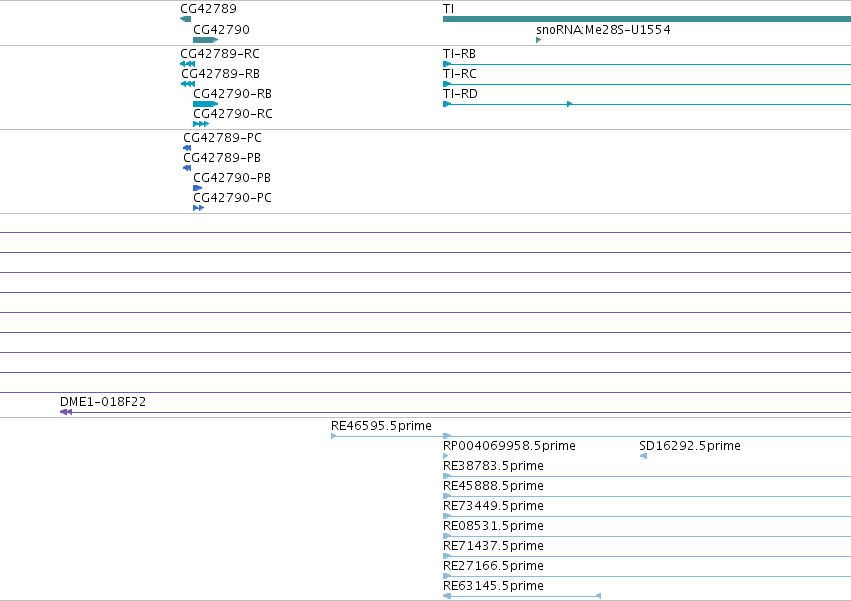Viewport: 851px width, 601px height.
Task: Click the DME1-018F22 purple arrow glyph
Action: pyautogui.click(x=66, y=413)
